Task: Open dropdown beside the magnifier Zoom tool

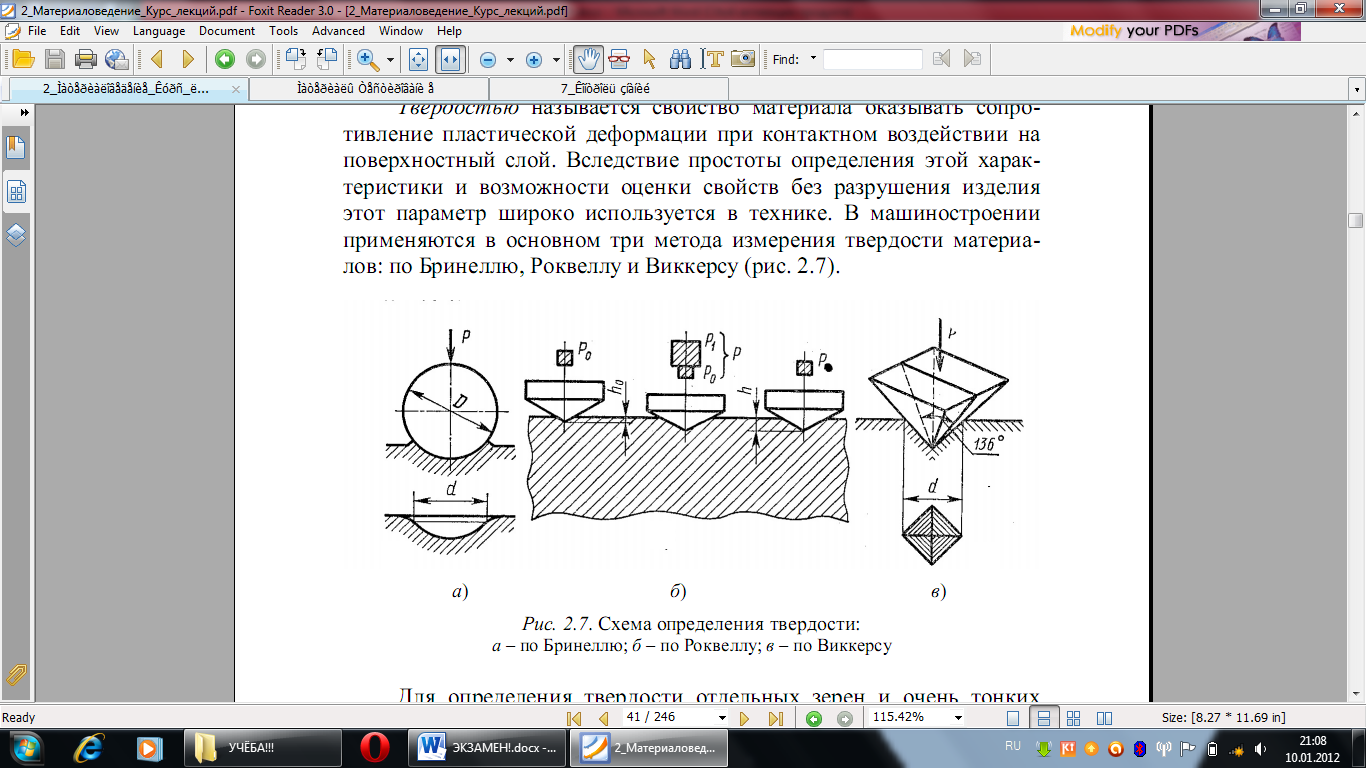Action: pos(390,60)
